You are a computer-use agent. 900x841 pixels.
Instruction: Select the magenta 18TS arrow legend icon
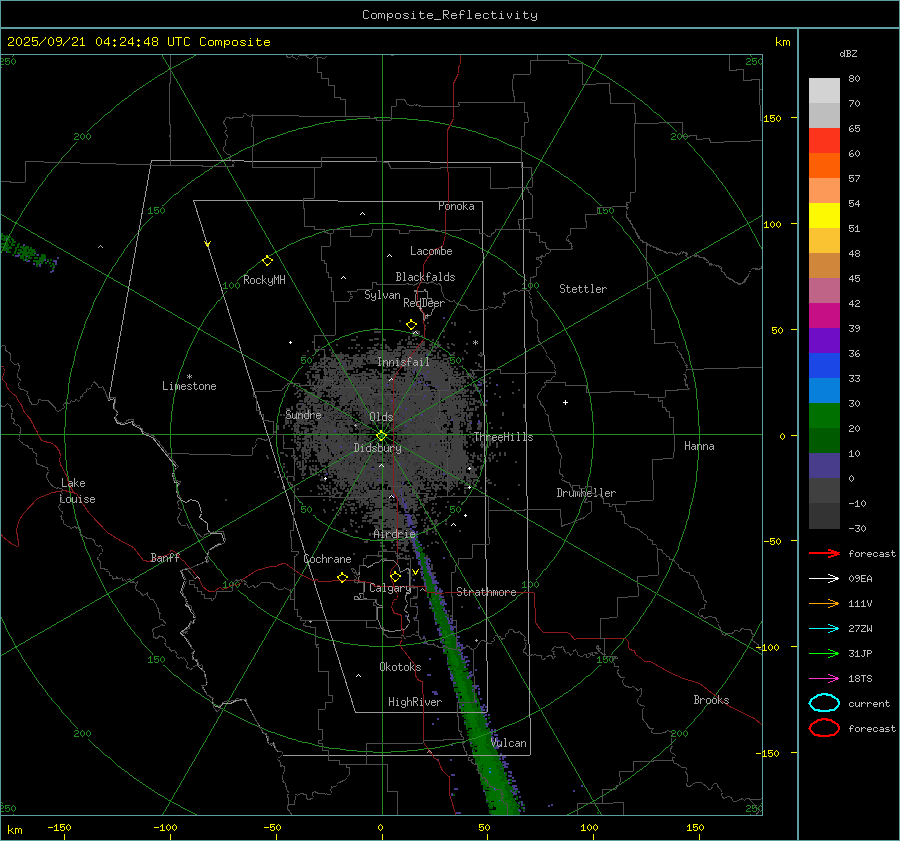(824, 678)
